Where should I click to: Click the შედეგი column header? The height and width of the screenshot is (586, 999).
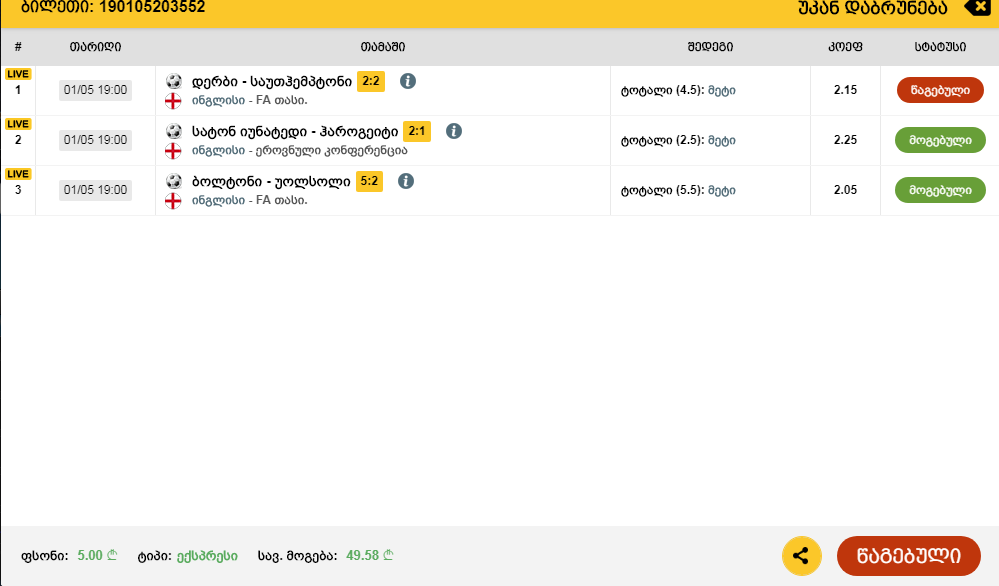(x=710, y=46)
